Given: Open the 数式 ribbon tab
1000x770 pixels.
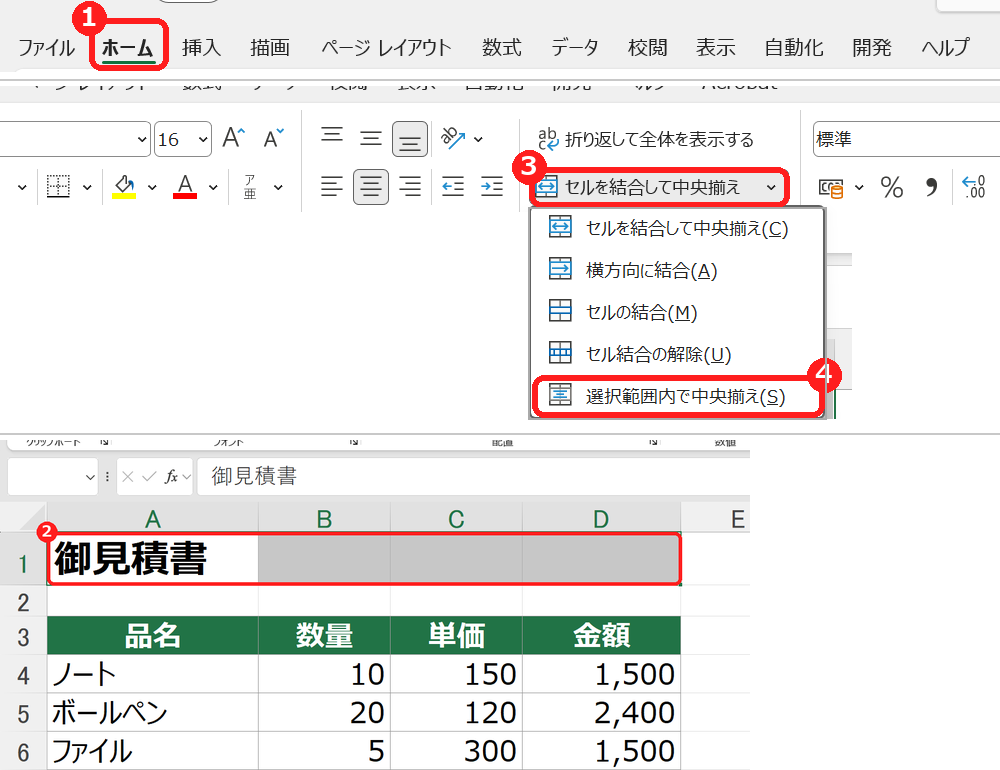Looking at the screenshot, I should pos(502,48).
